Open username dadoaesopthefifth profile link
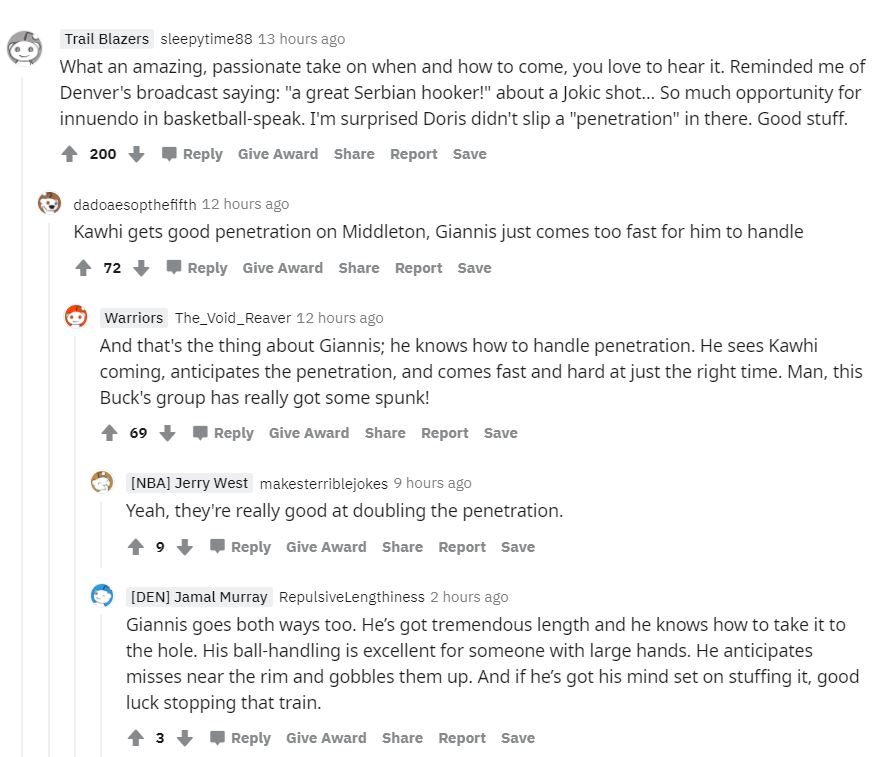The image size is (891, 757). (135, 204)
